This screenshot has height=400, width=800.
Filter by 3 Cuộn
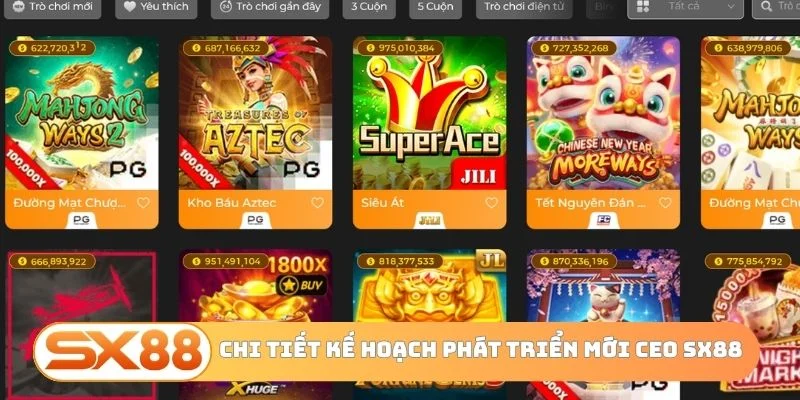[369, 7]
